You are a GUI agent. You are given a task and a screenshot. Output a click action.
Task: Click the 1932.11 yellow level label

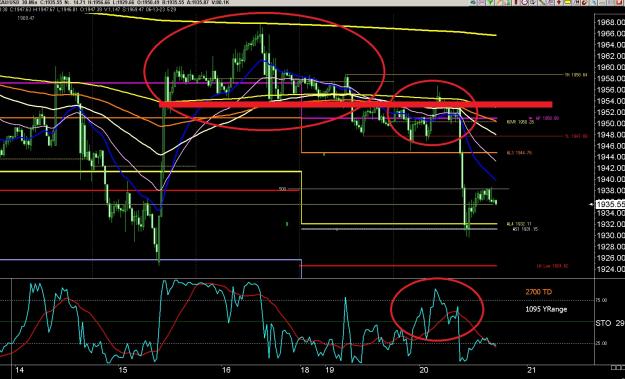point(519,224)
